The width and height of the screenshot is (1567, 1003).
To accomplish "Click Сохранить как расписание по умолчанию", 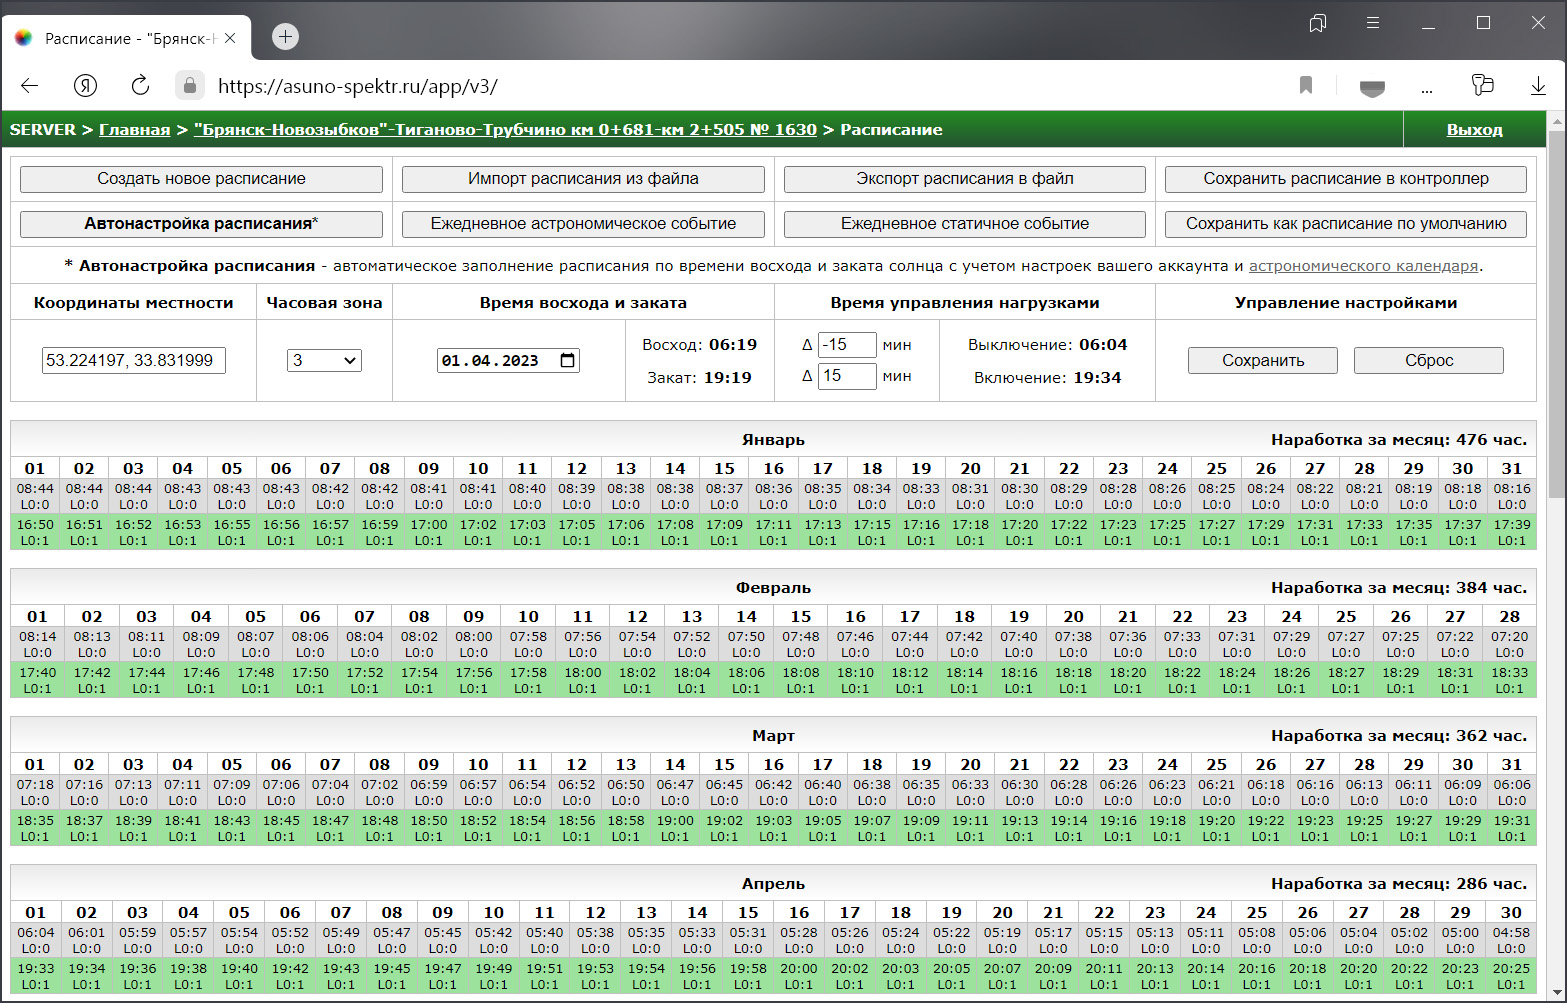I will tap(1346, 224).
